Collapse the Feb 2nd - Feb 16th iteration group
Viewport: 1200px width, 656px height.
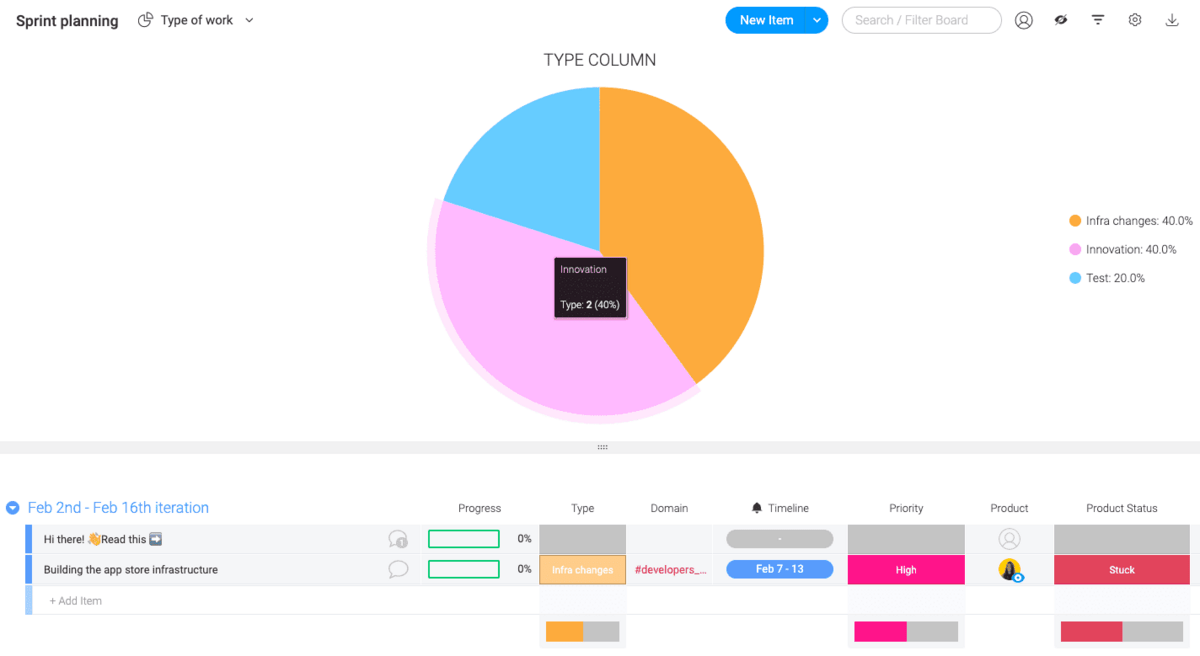point(13,508)
